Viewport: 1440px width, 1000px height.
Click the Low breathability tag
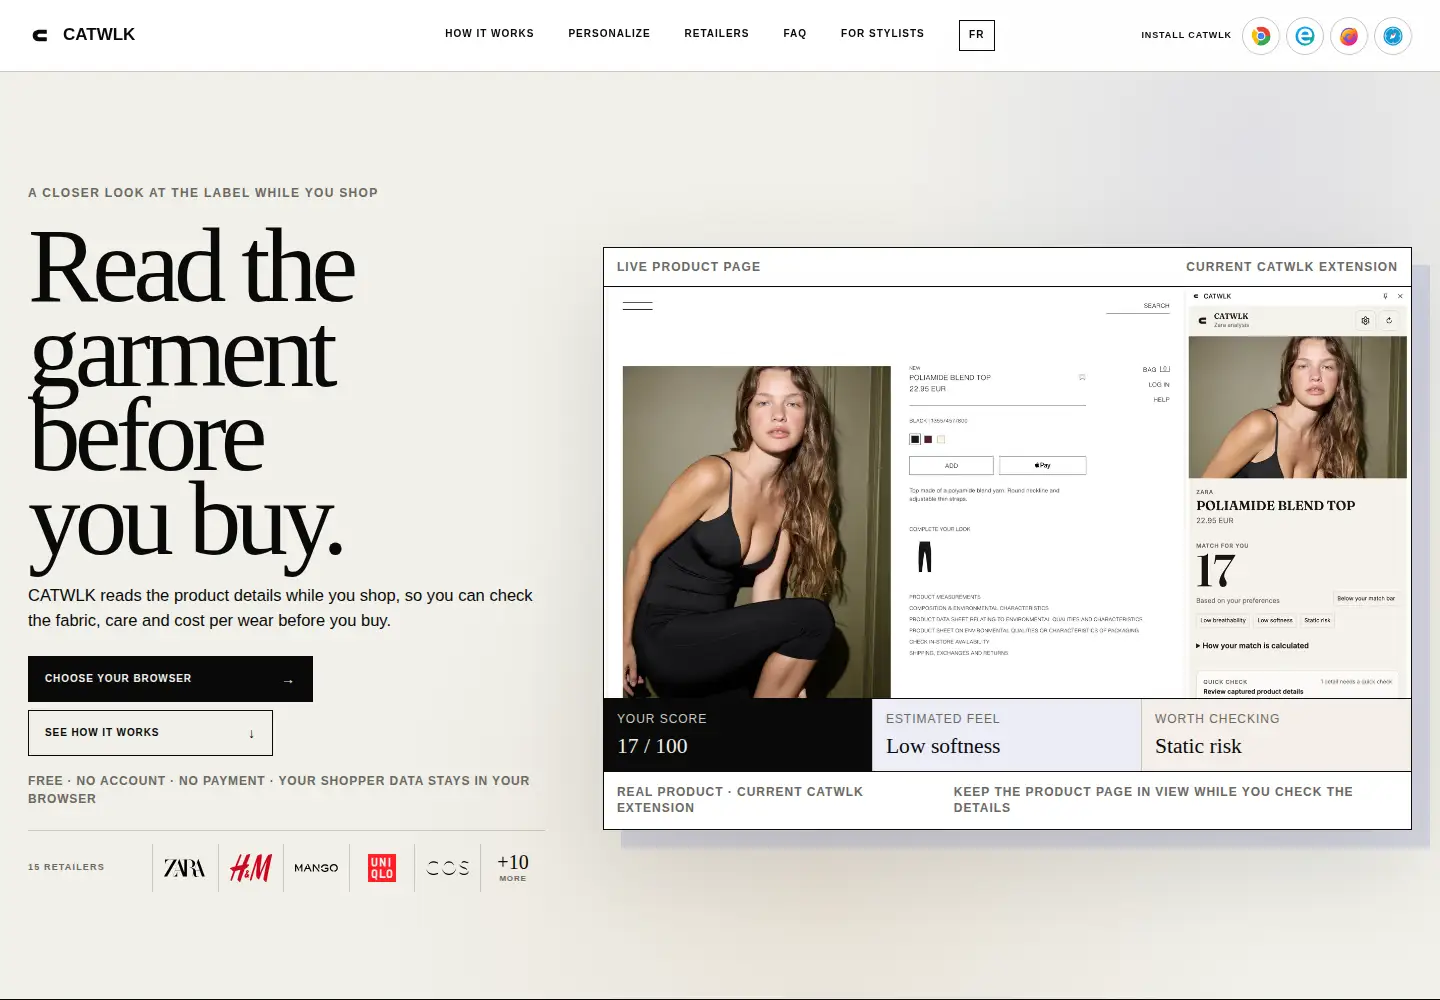pos(1223,621)
